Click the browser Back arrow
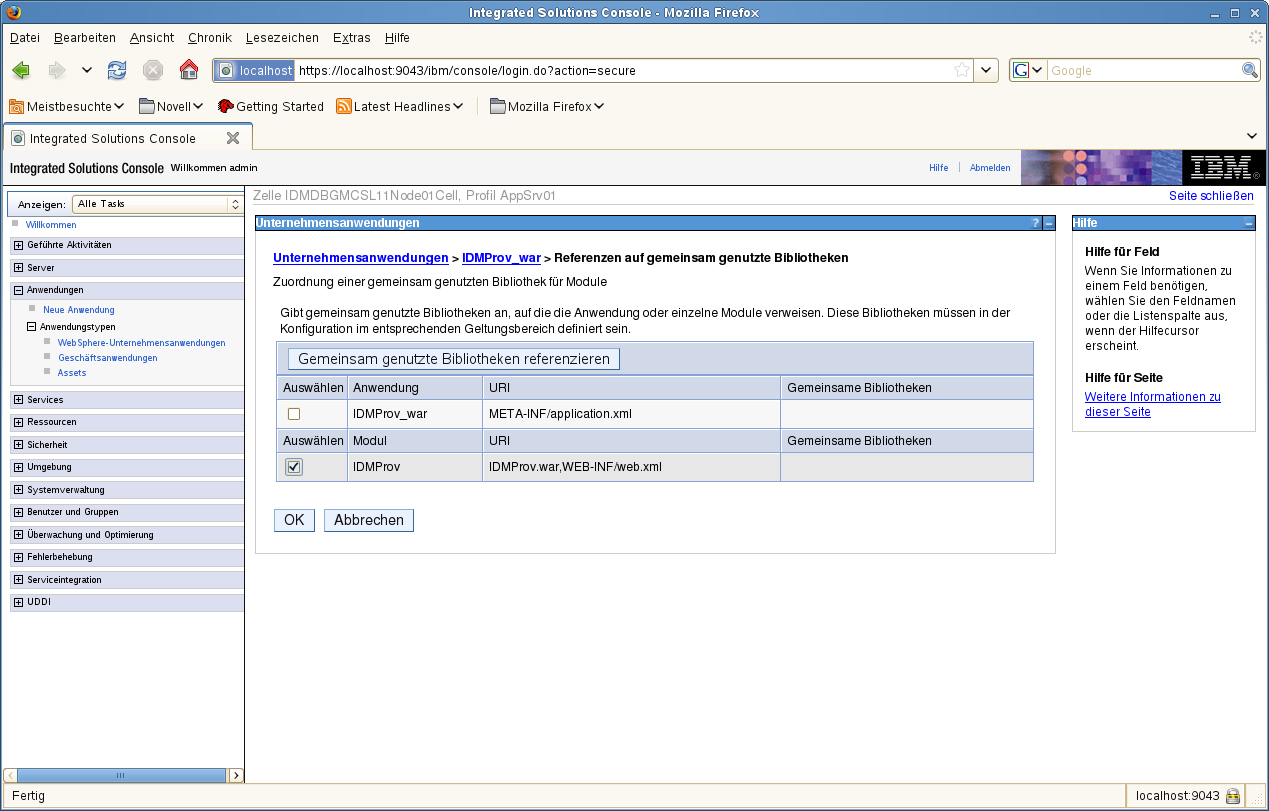Image resolution: width=1269 pixels, height=811 pixels. tap(21, 70)
